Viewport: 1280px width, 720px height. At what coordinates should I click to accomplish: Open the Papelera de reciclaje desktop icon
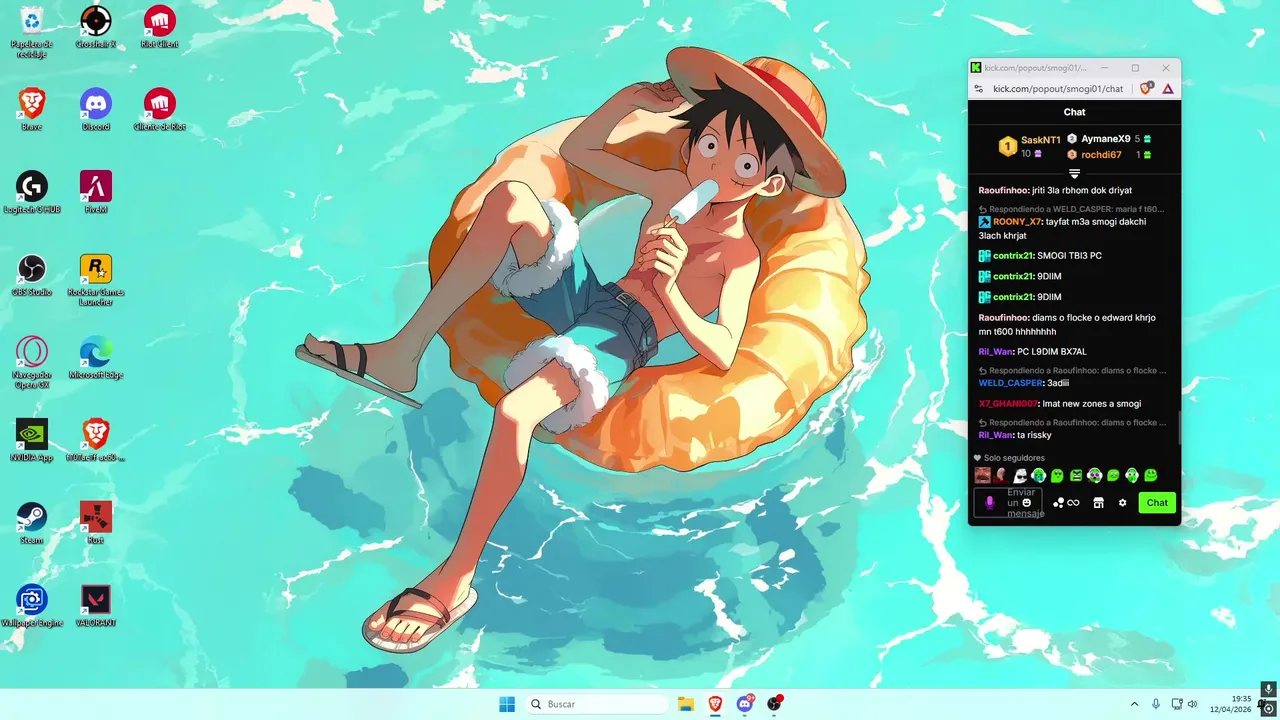pos(31,31)
